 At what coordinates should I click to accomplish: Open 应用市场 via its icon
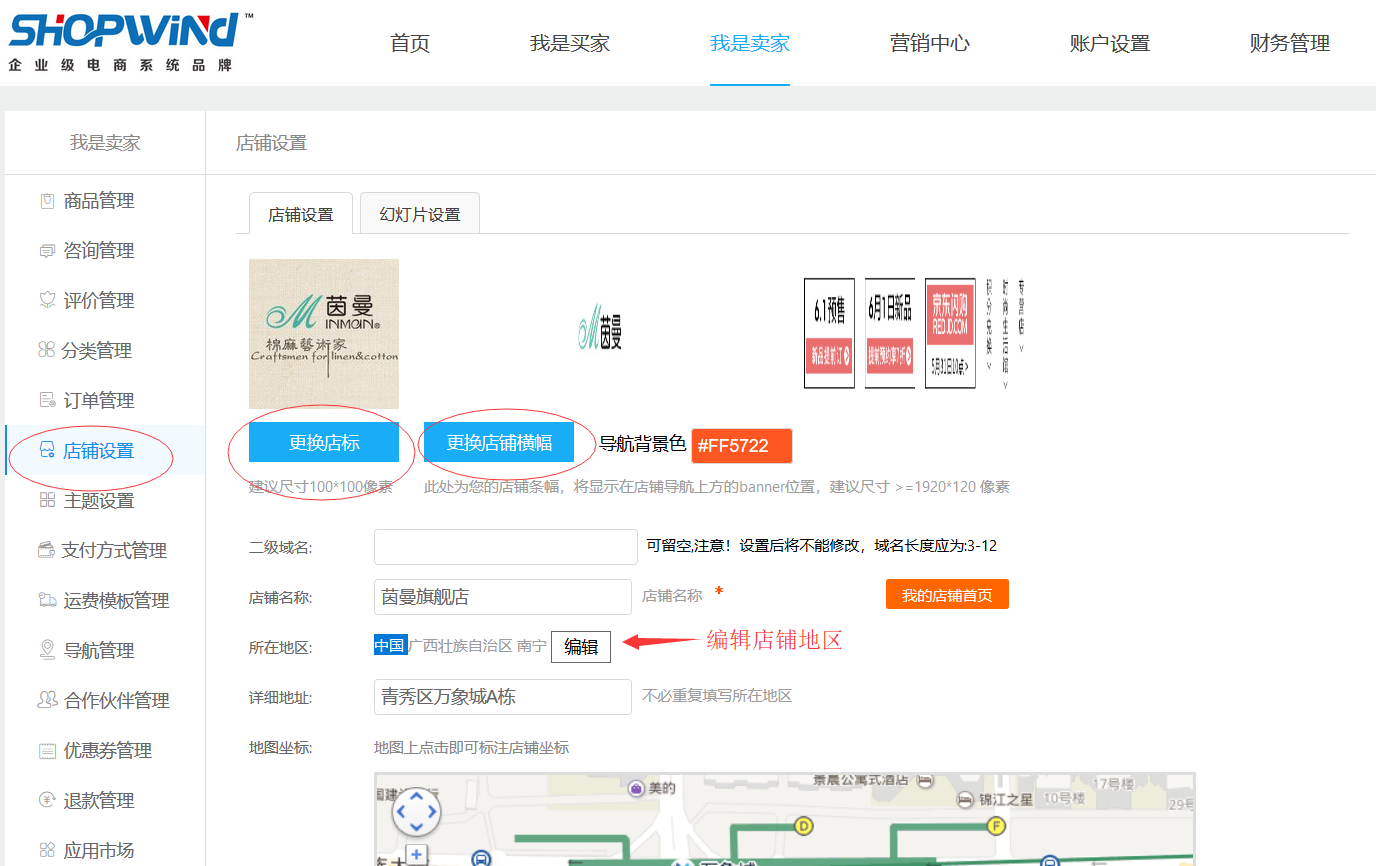tap(47, 850)
